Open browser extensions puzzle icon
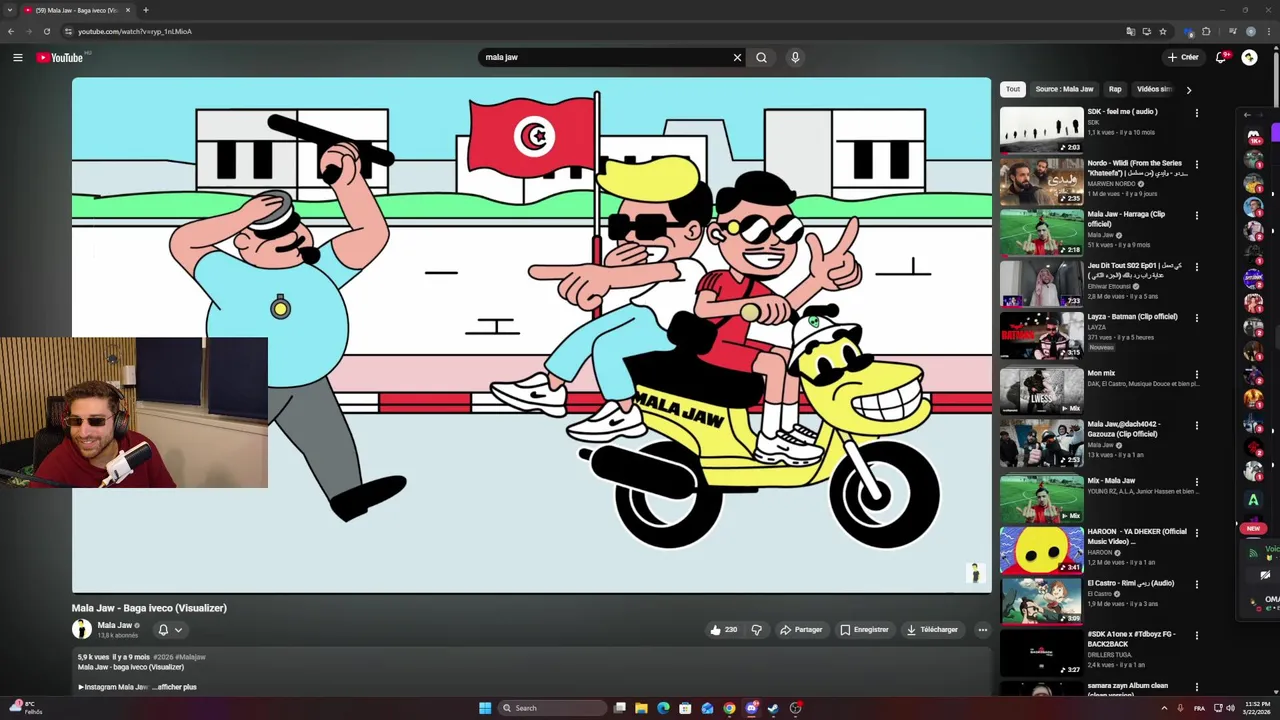 (x=1206, y=31)
